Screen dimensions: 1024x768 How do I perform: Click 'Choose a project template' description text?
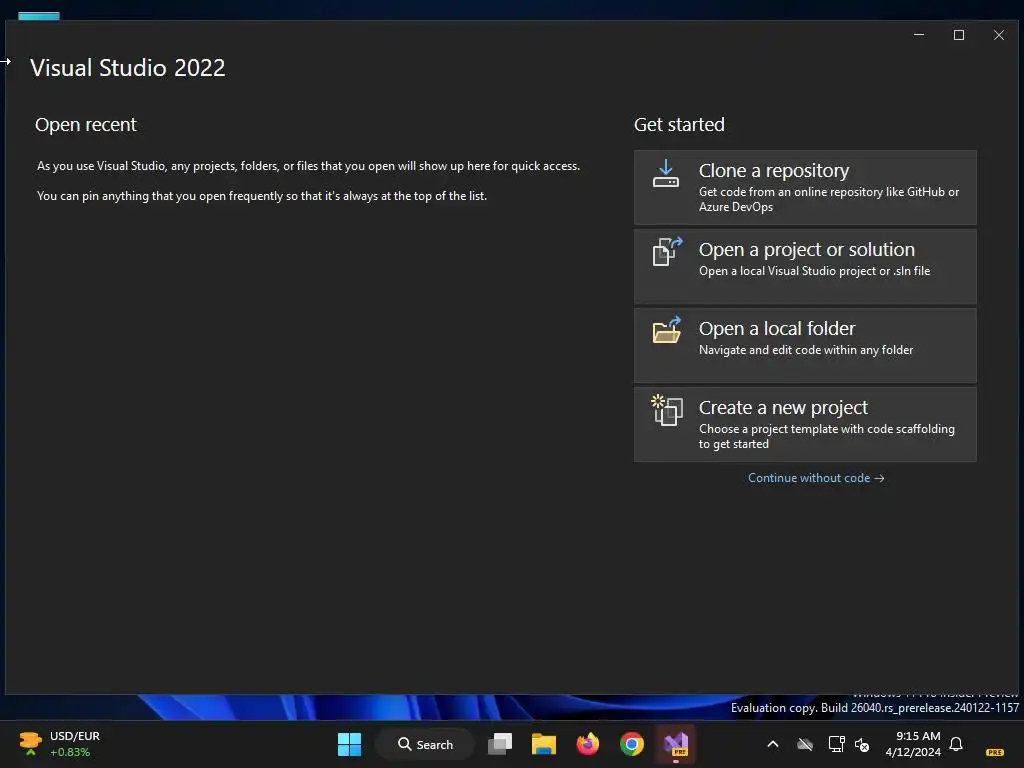click(x=827, y=436)
